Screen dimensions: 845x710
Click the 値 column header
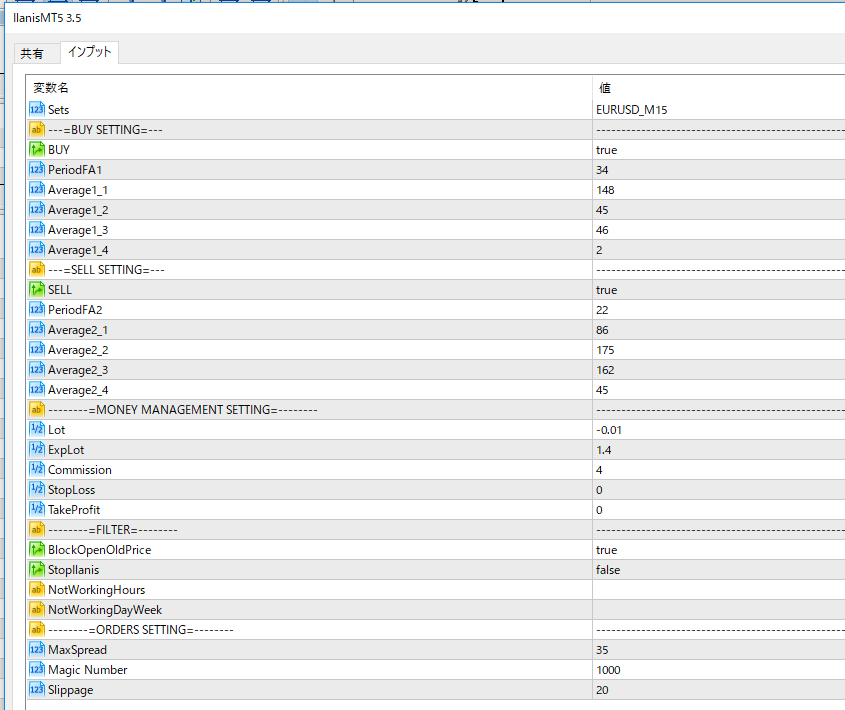[x=605, y=87]
